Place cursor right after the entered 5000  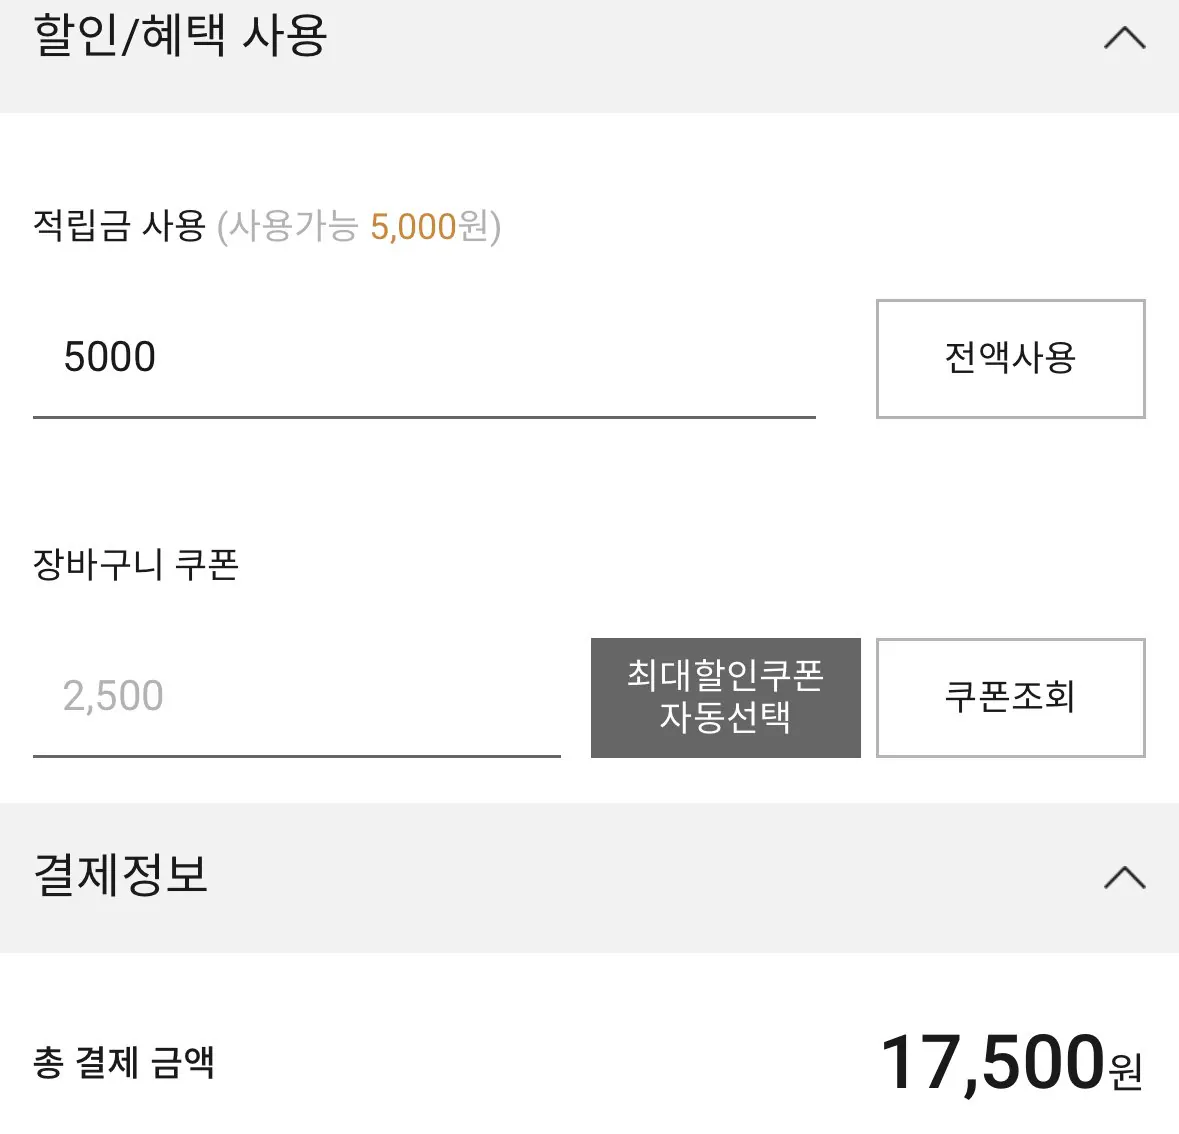[159, 358]
